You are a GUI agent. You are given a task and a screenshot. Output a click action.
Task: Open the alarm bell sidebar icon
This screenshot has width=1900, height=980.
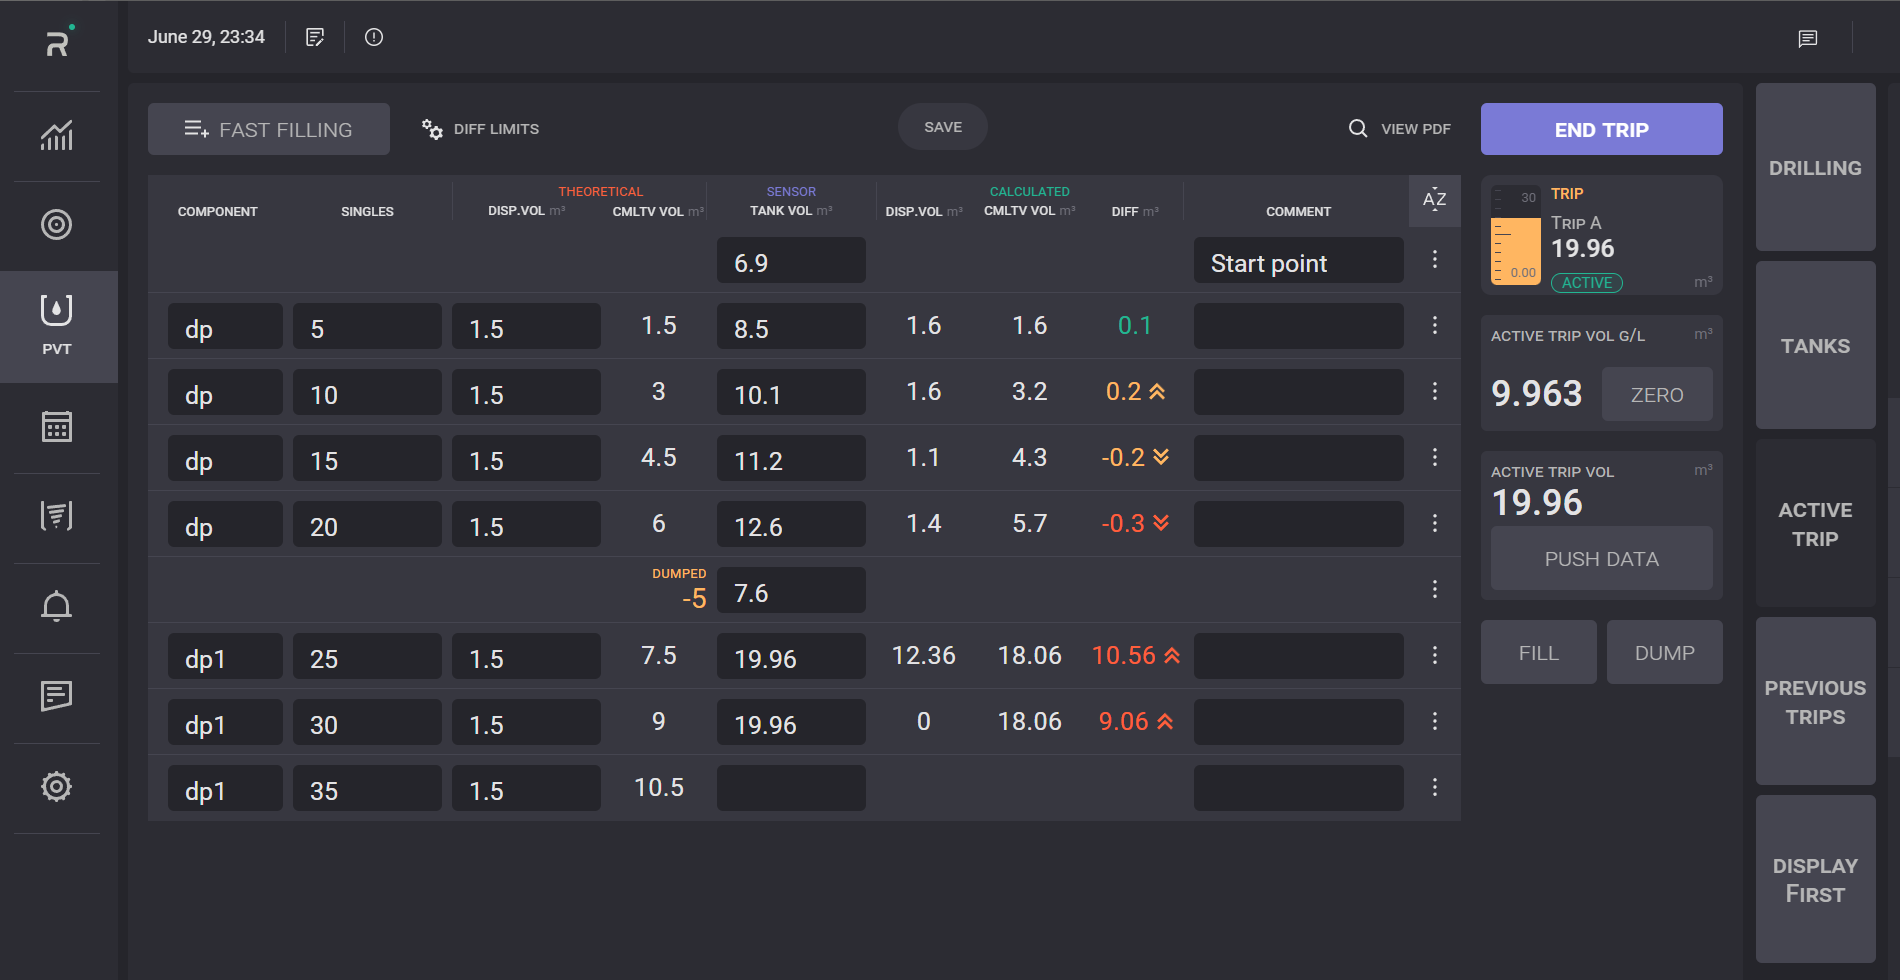57,607
